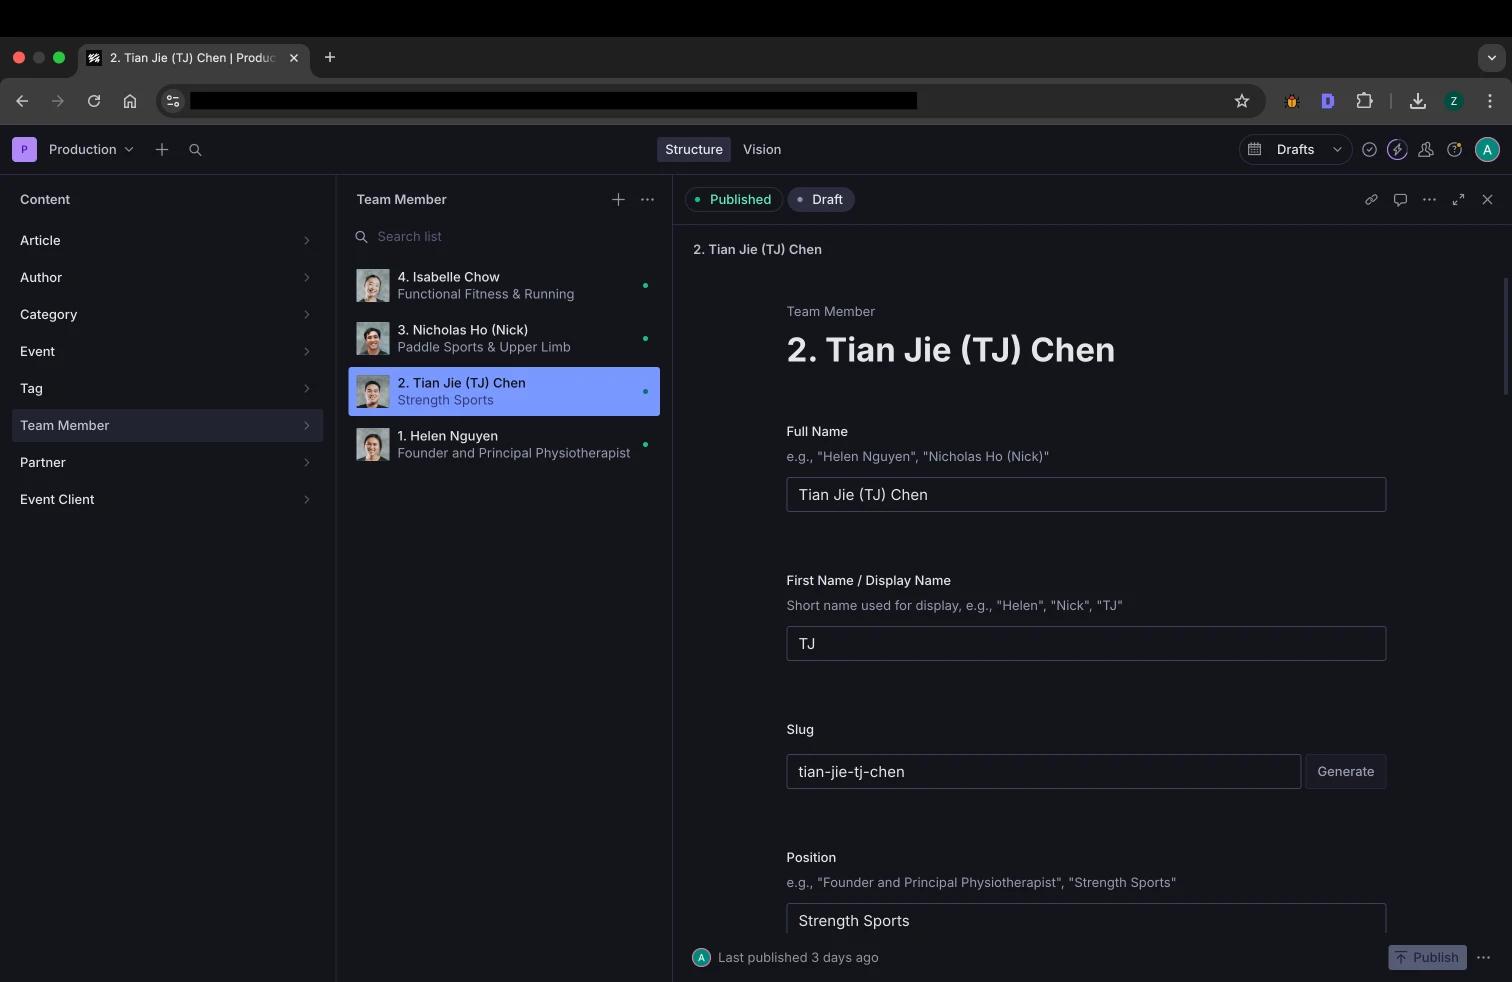Click Helen Nguyen's avatar thumbnail
This screenshot has height=982, width=1512.
click(373, 444)
